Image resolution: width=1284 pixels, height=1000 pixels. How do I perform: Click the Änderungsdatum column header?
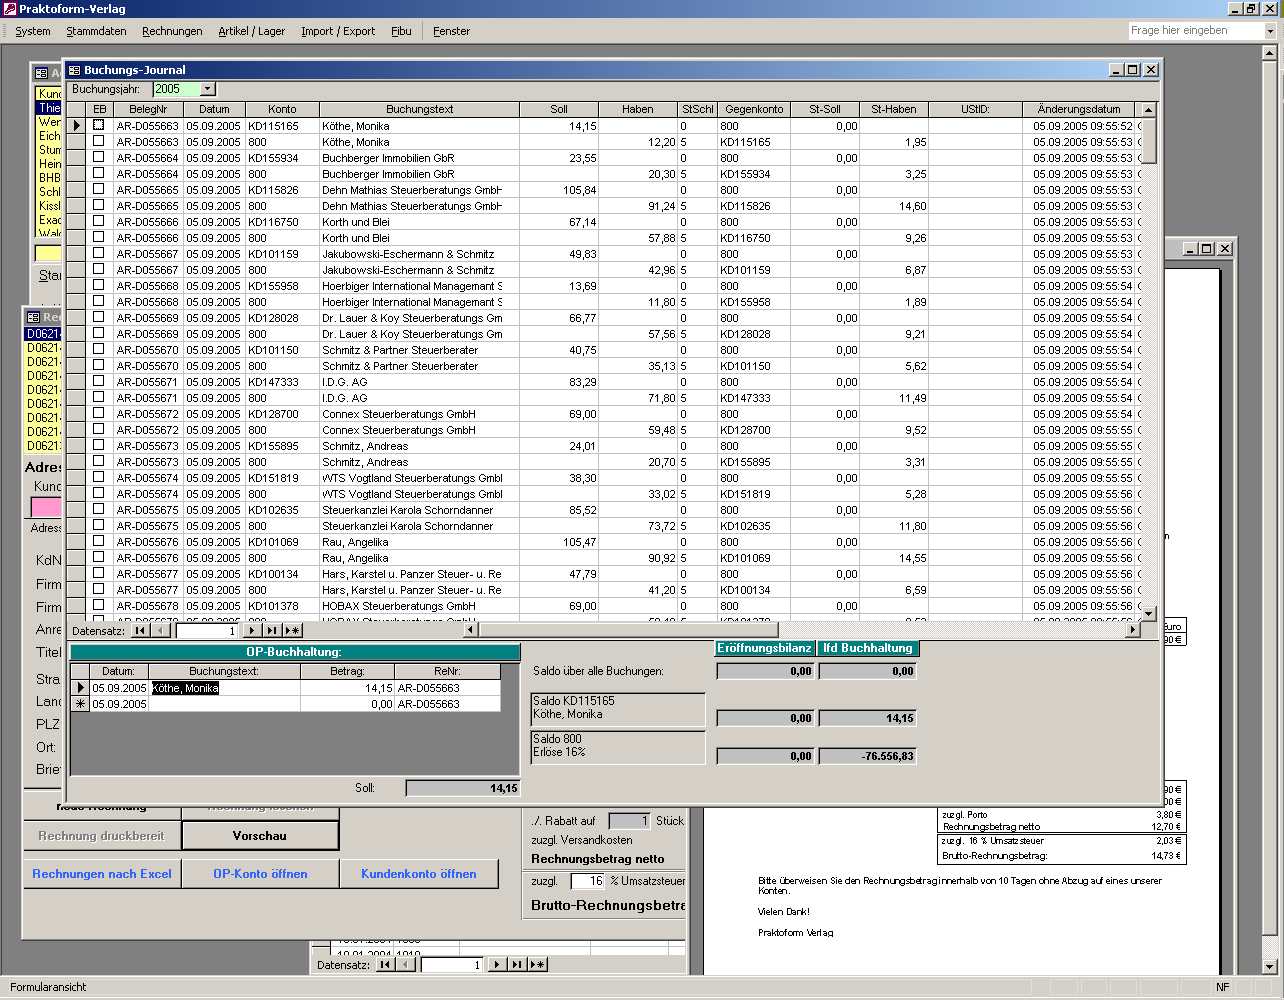(1079, 109)
